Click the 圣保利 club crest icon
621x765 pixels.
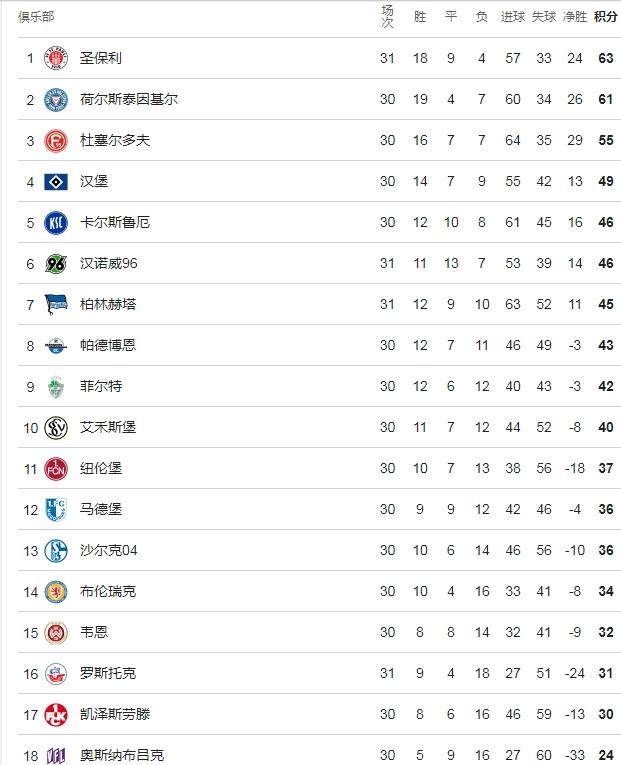[56, 58]
